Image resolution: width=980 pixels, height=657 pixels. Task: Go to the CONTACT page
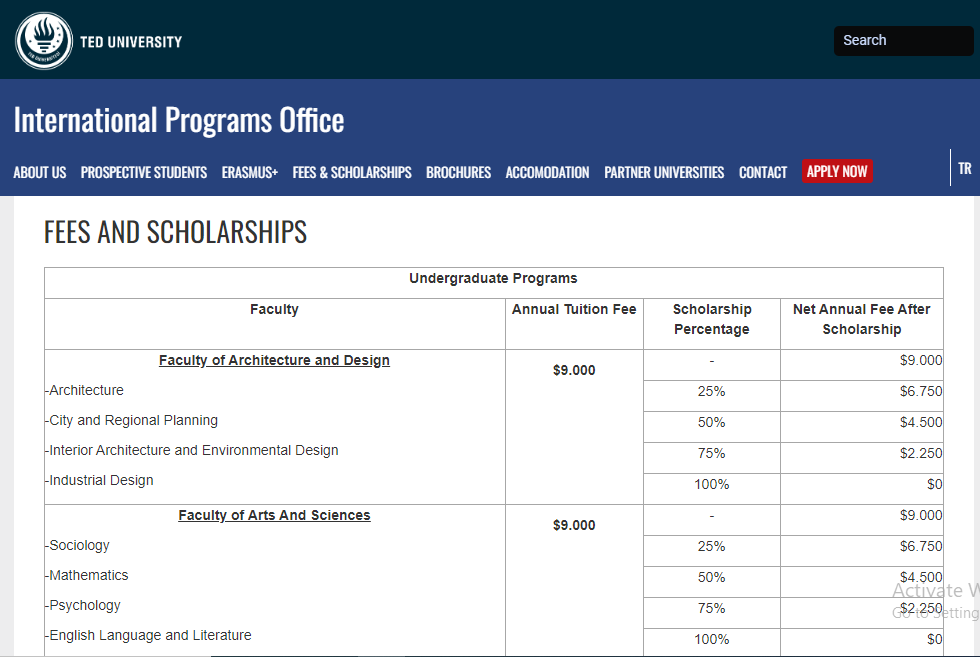coord(763,173)
